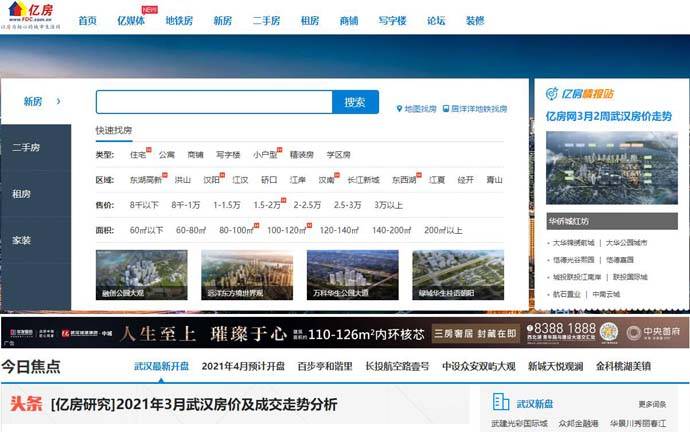690x432 pixels.
Task: Select the 新城天悦观澜 tab
Action: [x=555, y=366]
